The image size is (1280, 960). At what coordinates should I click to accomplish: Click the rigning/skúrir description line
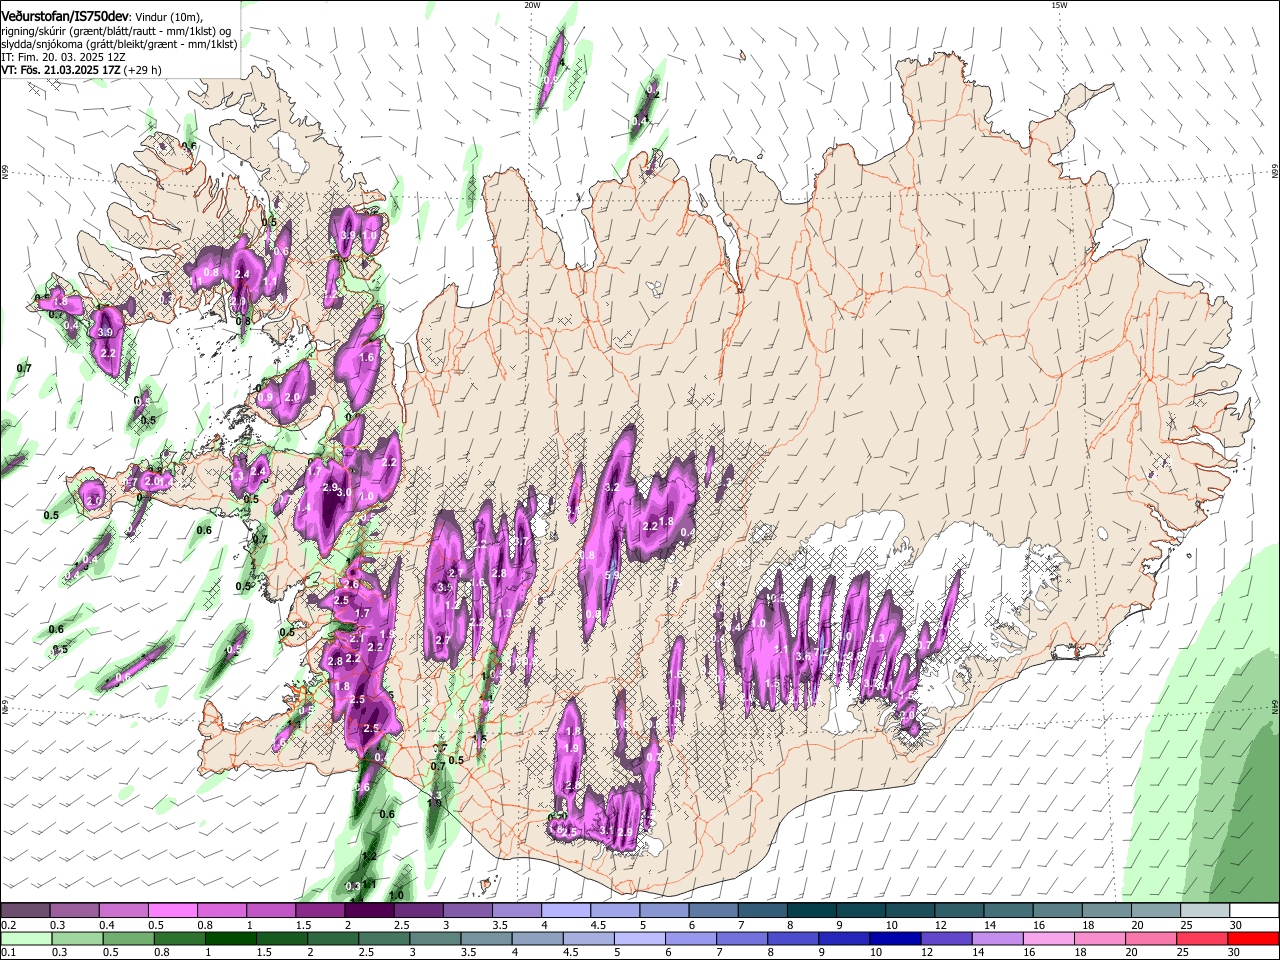116,31
